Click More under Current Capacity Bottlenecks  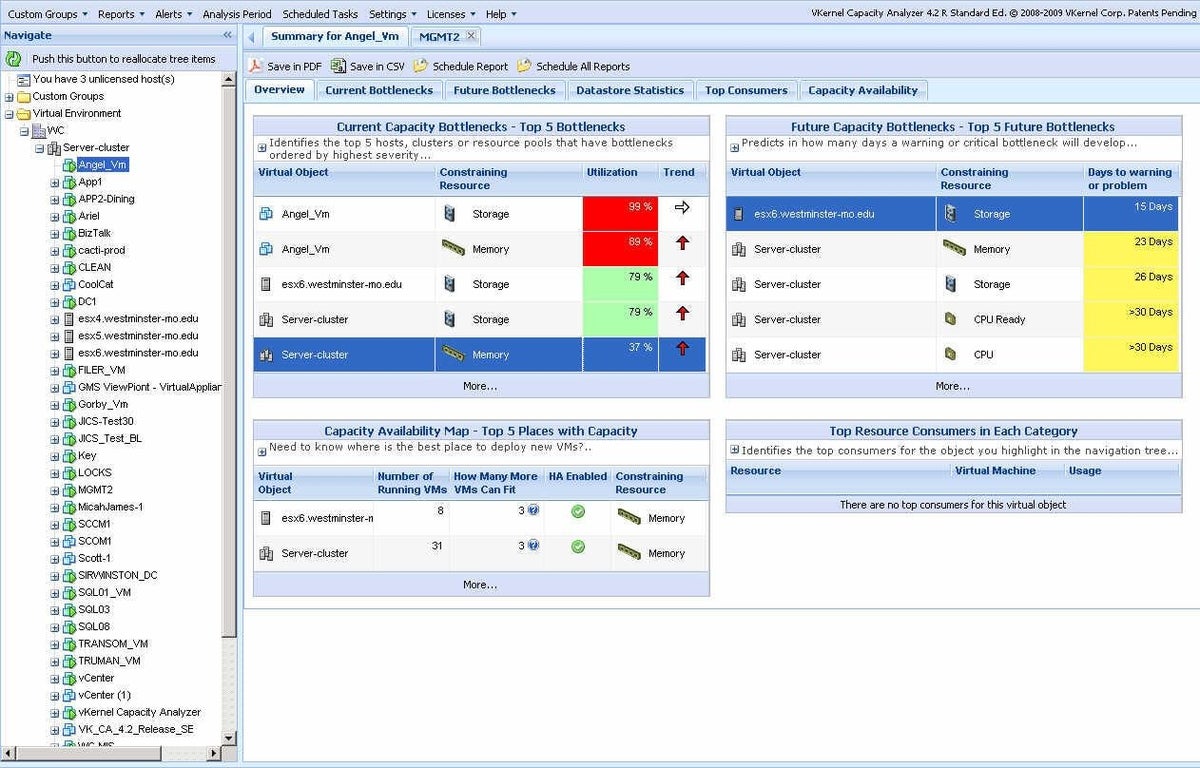coord(480,385)
